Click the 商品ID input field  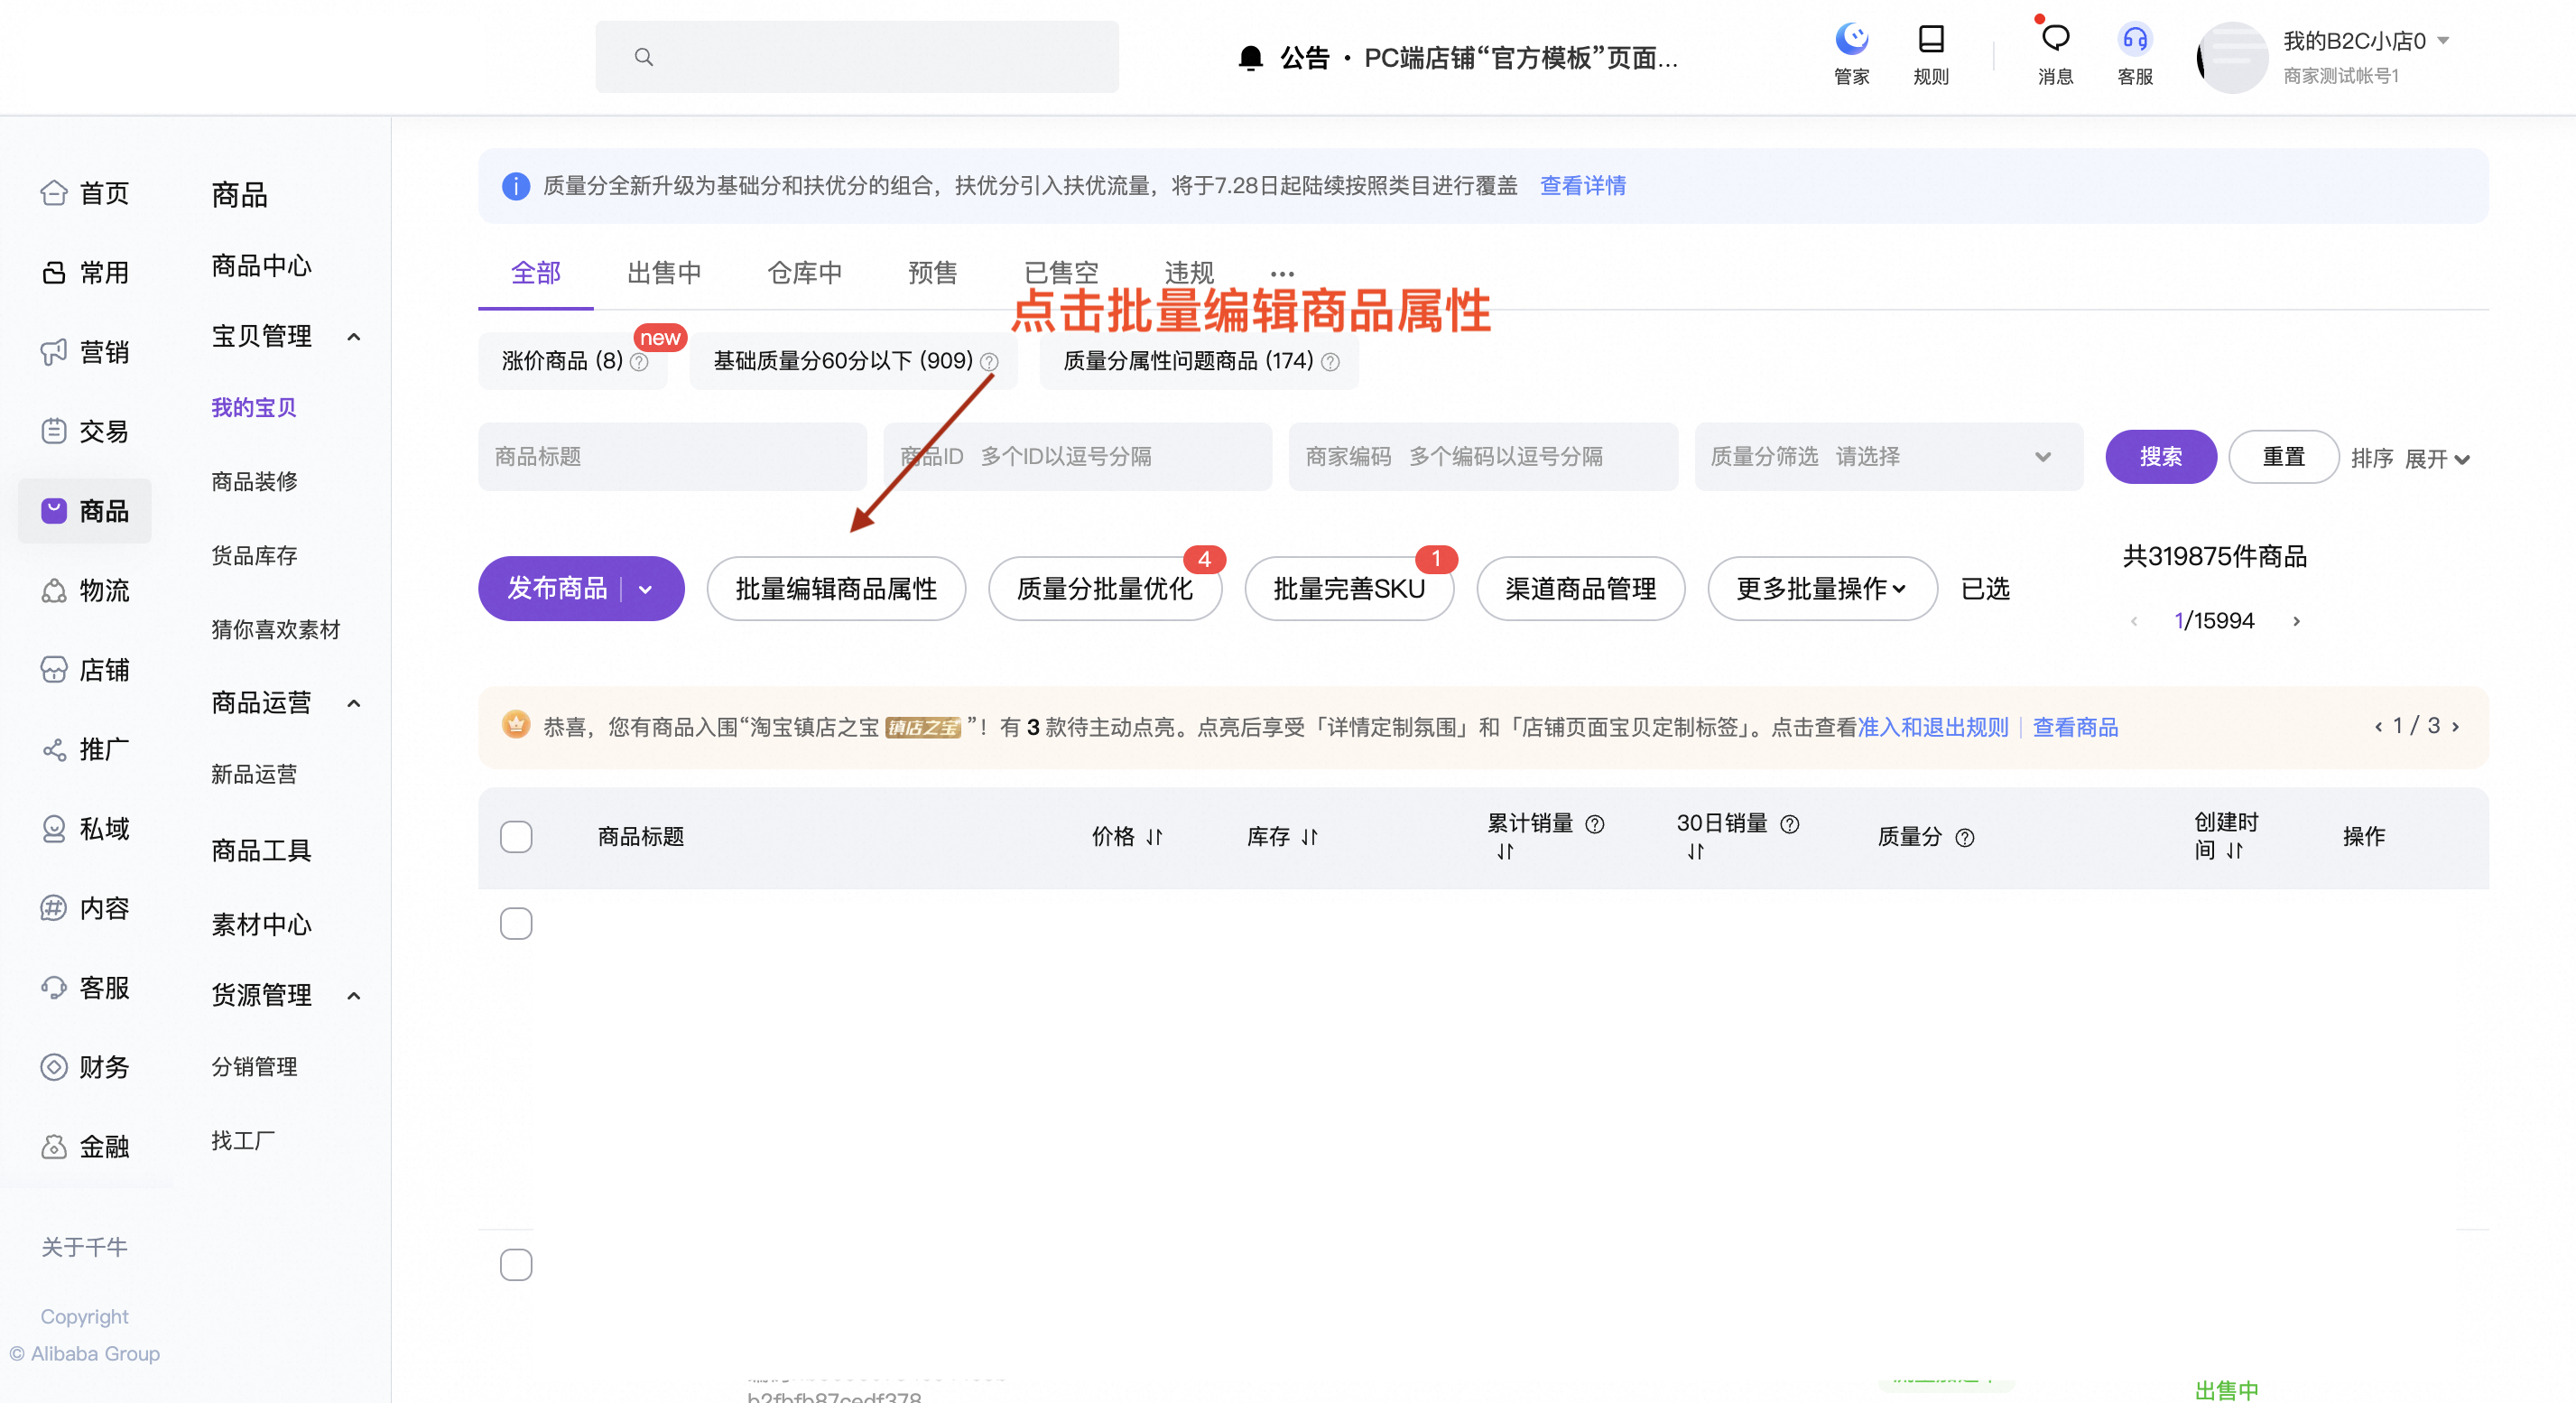1077,457
